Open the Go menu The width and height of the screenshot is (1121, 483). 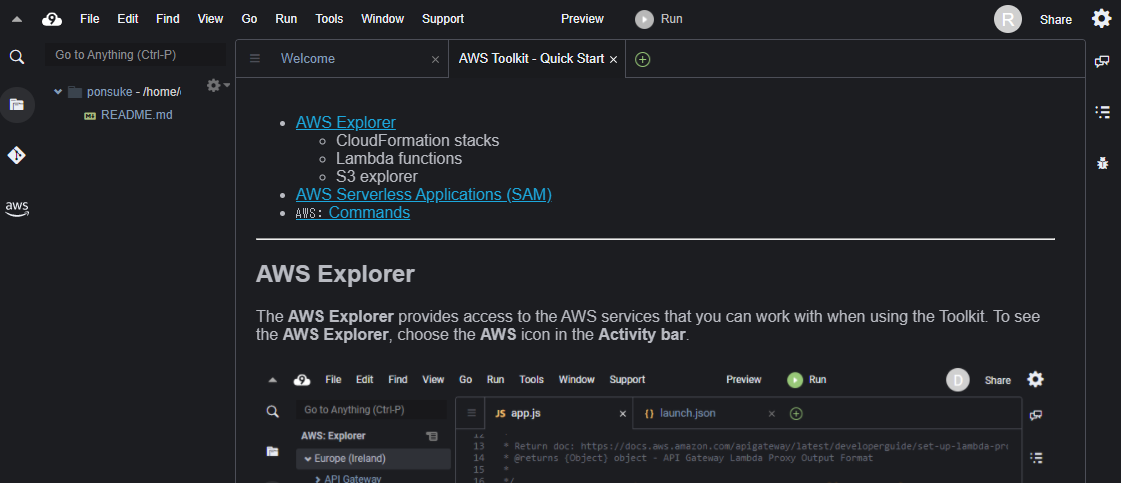point(250,19)
